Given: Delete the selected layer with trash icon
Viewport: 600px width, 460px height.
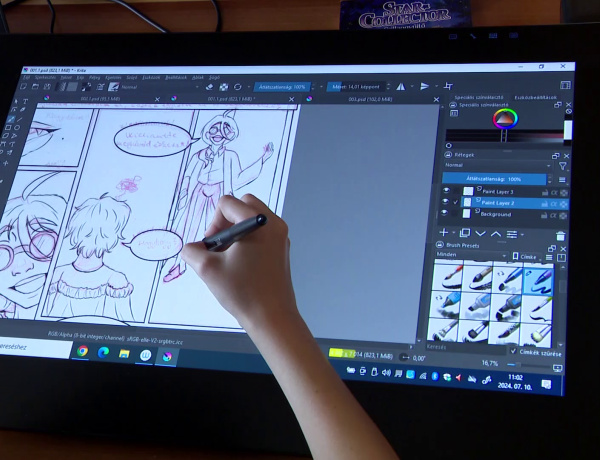Looking at the screenshot, I should pyautogui.click(x=561, y=235).
